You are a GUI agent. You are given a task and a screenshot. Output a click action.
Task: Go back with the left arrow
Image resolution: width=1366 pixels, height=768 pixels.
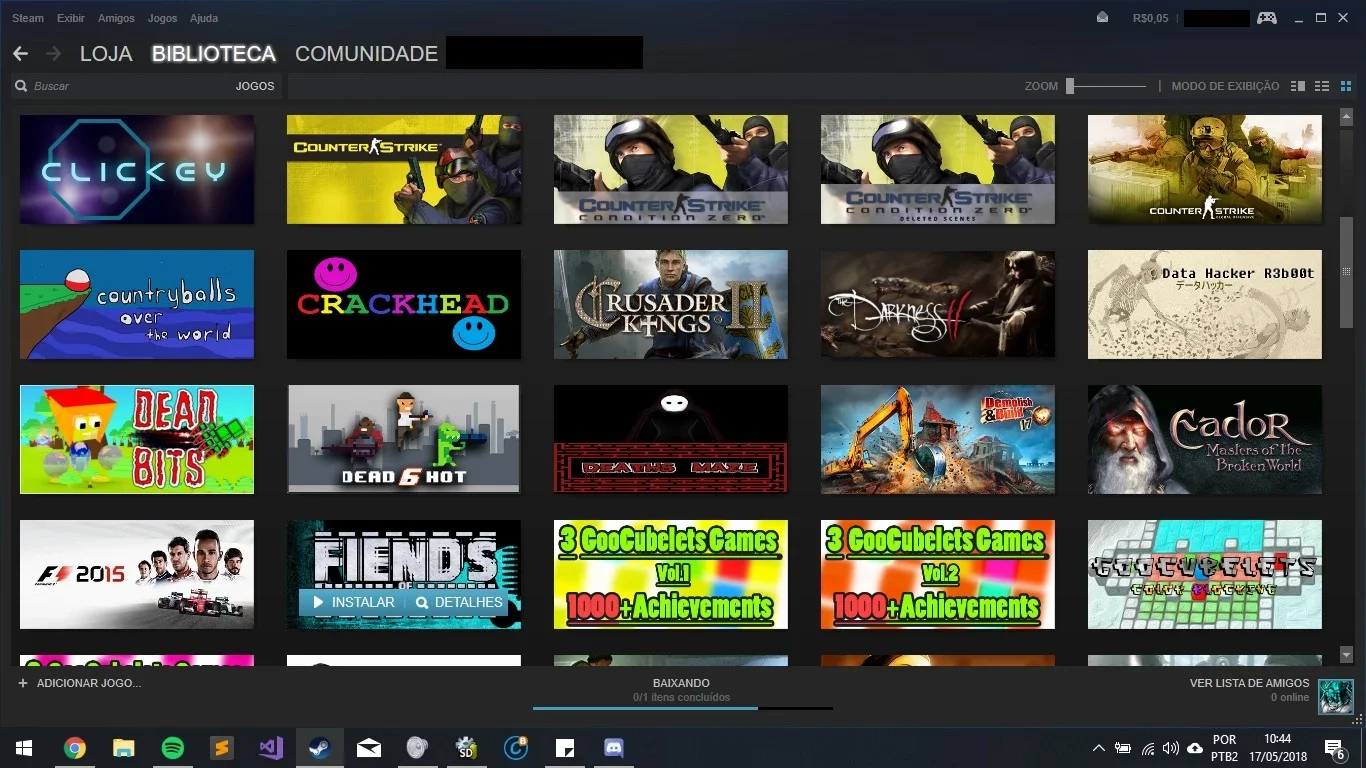pyautogui.click(x=20, y=54)
